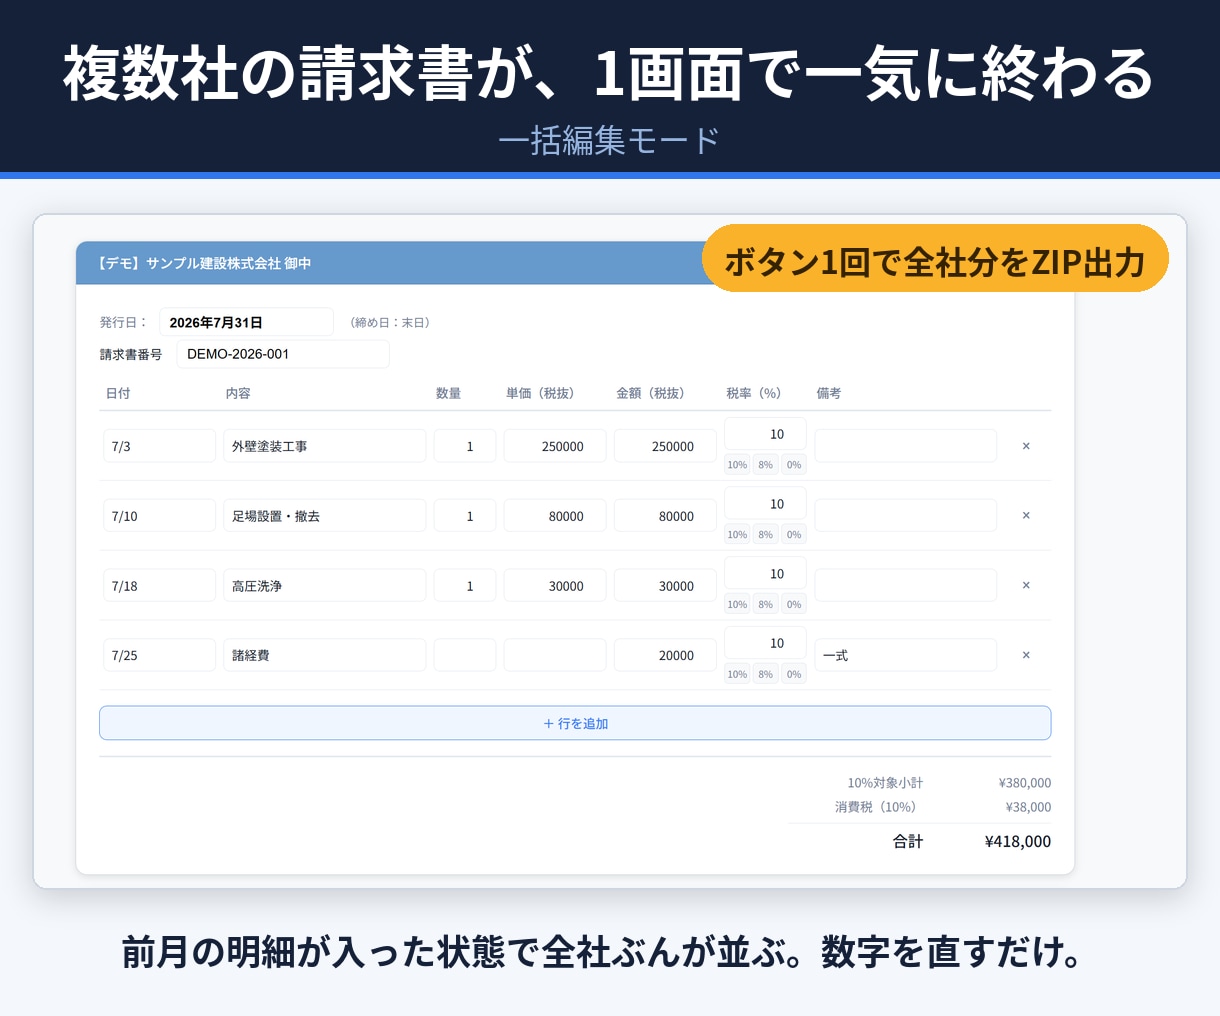This screenshot has width=1220, height=1016.
Task: Click 備考 field of 足場設置・撤去 row
Action: pos(906,516)
